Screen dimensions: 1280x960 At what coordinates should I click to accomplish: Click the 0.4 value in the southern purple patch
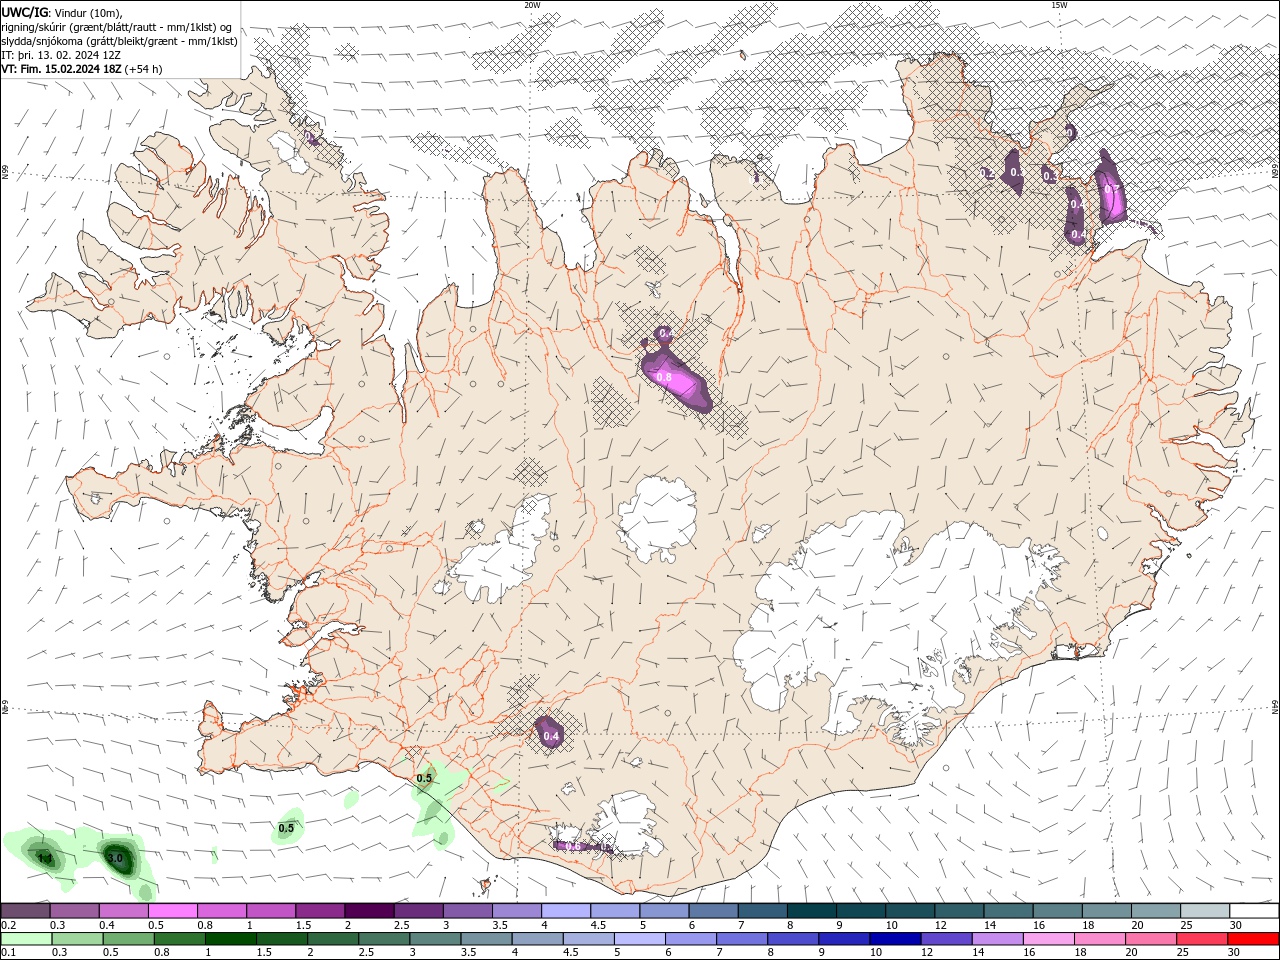[x=551, y=736]
